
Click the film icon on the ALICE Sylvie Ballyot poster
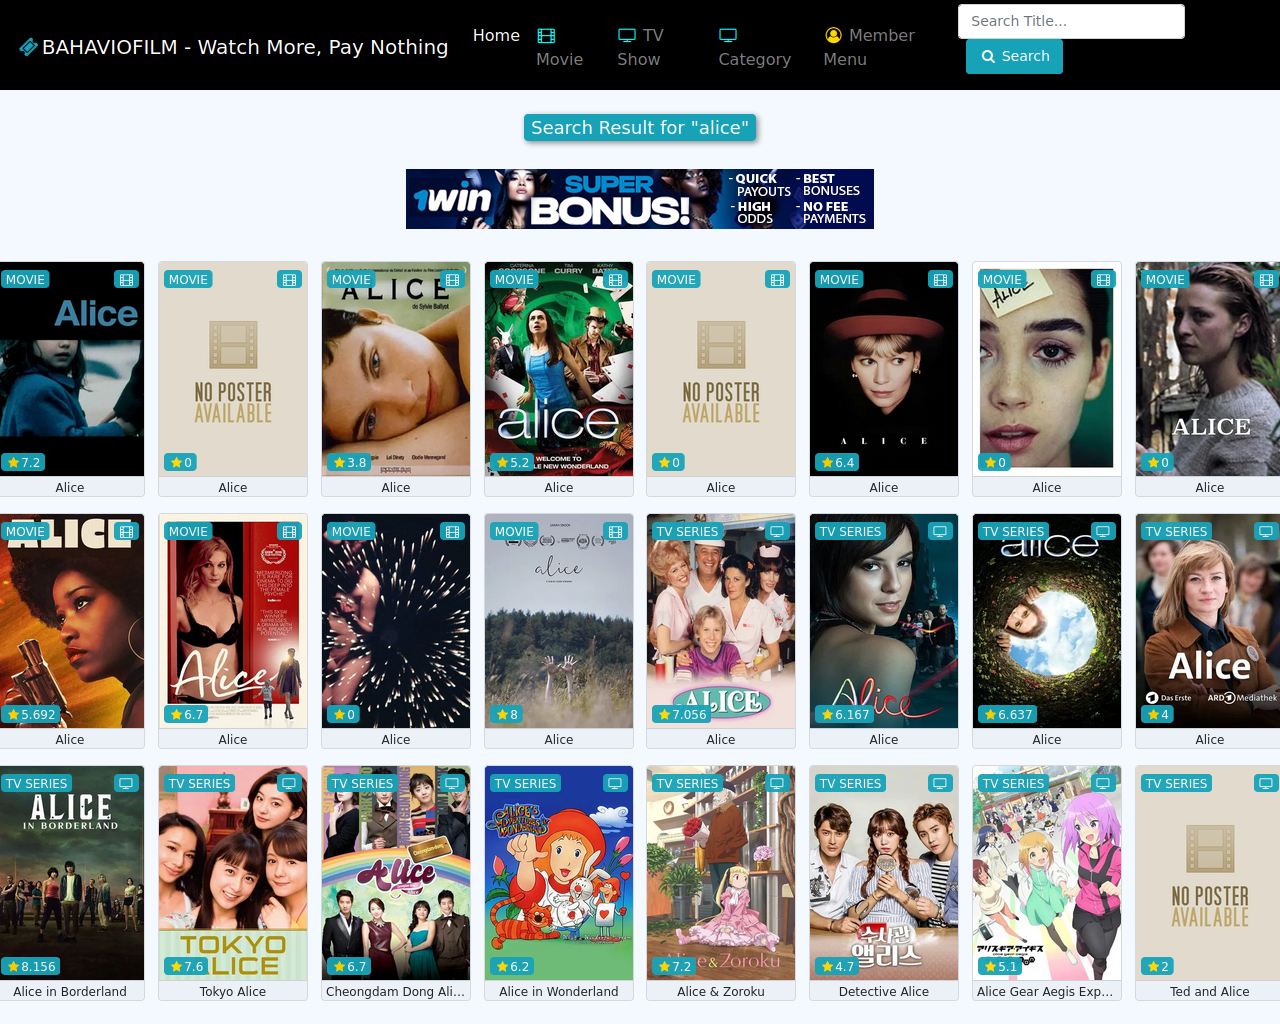pyautogui.click(x=452, y=280)
